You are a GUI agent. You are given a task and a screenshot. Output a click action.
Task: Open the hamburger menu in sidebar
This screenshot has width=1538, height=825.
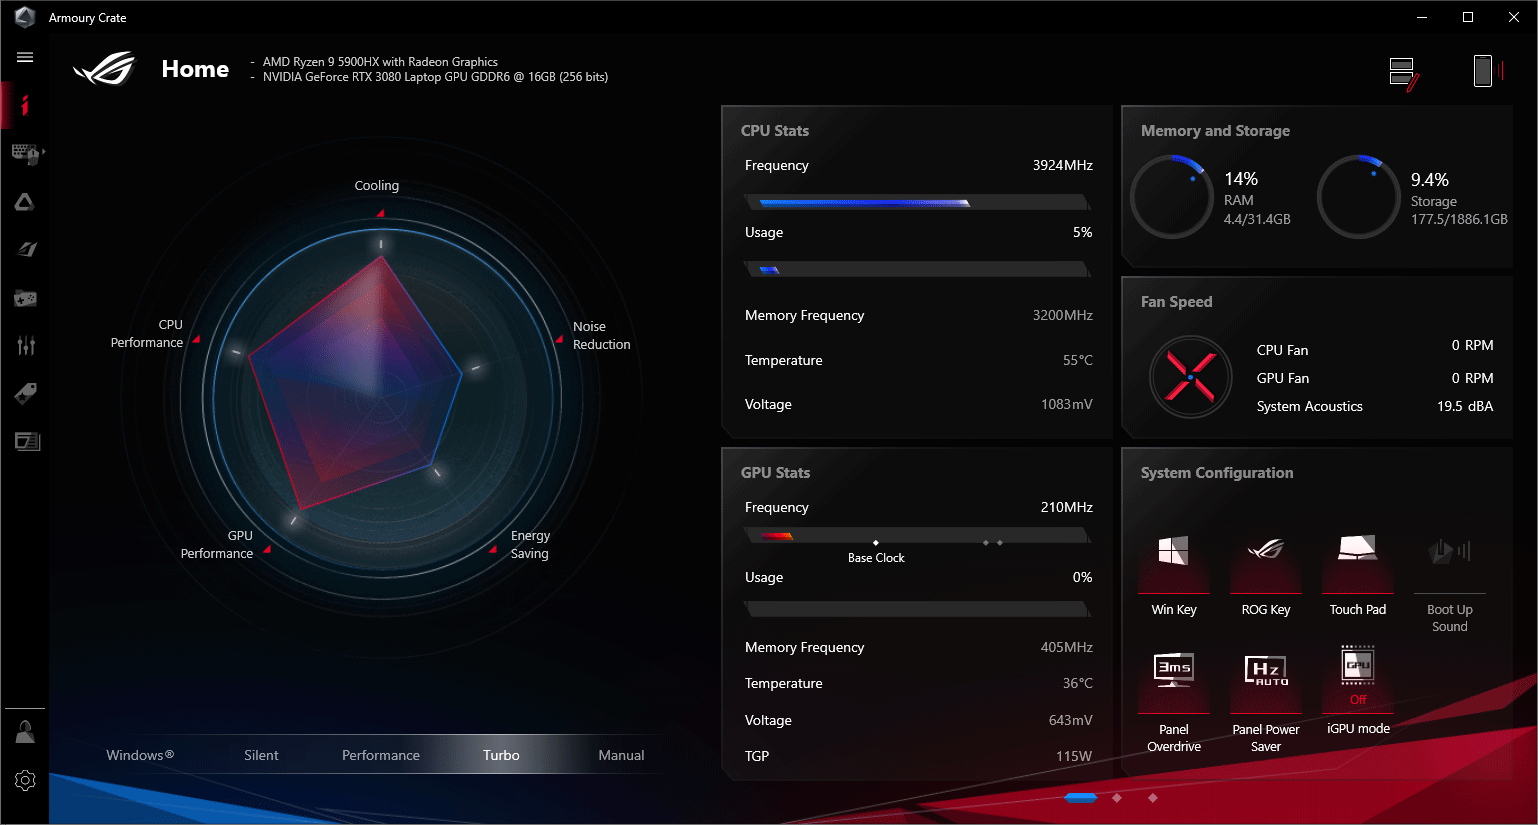click(25, 57)
